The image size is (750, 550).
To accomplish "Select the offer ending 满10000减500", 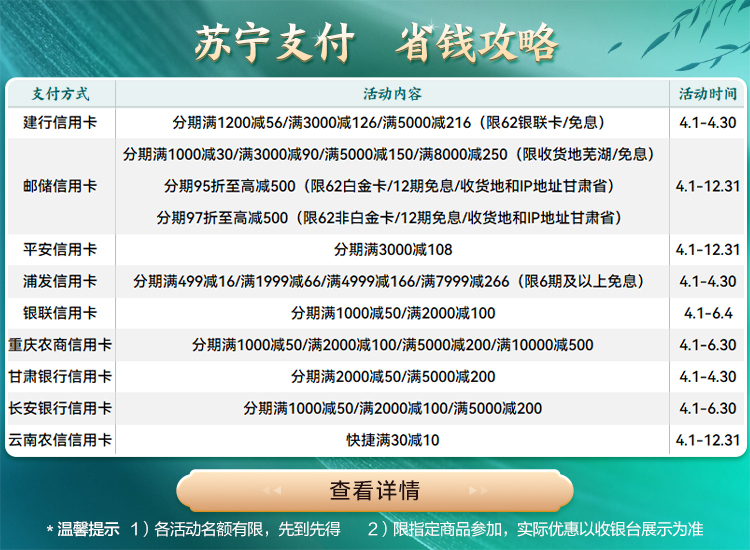I will pyautogui.click(x=393, y=345).
